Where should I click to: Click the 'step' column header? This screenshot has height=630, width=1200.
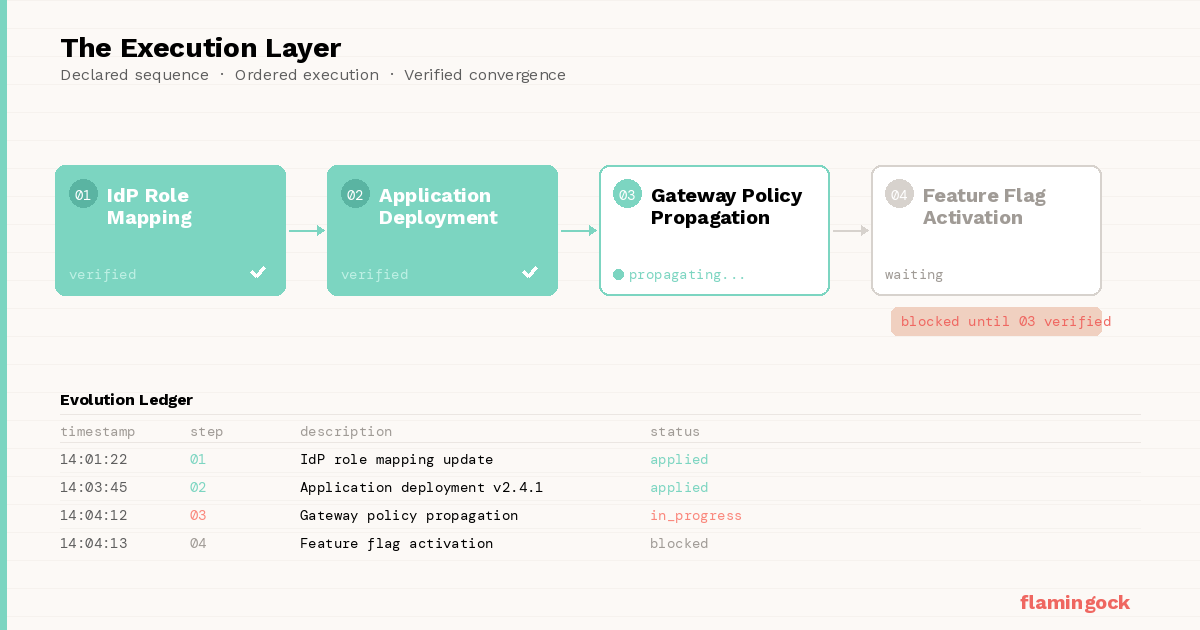207,432
